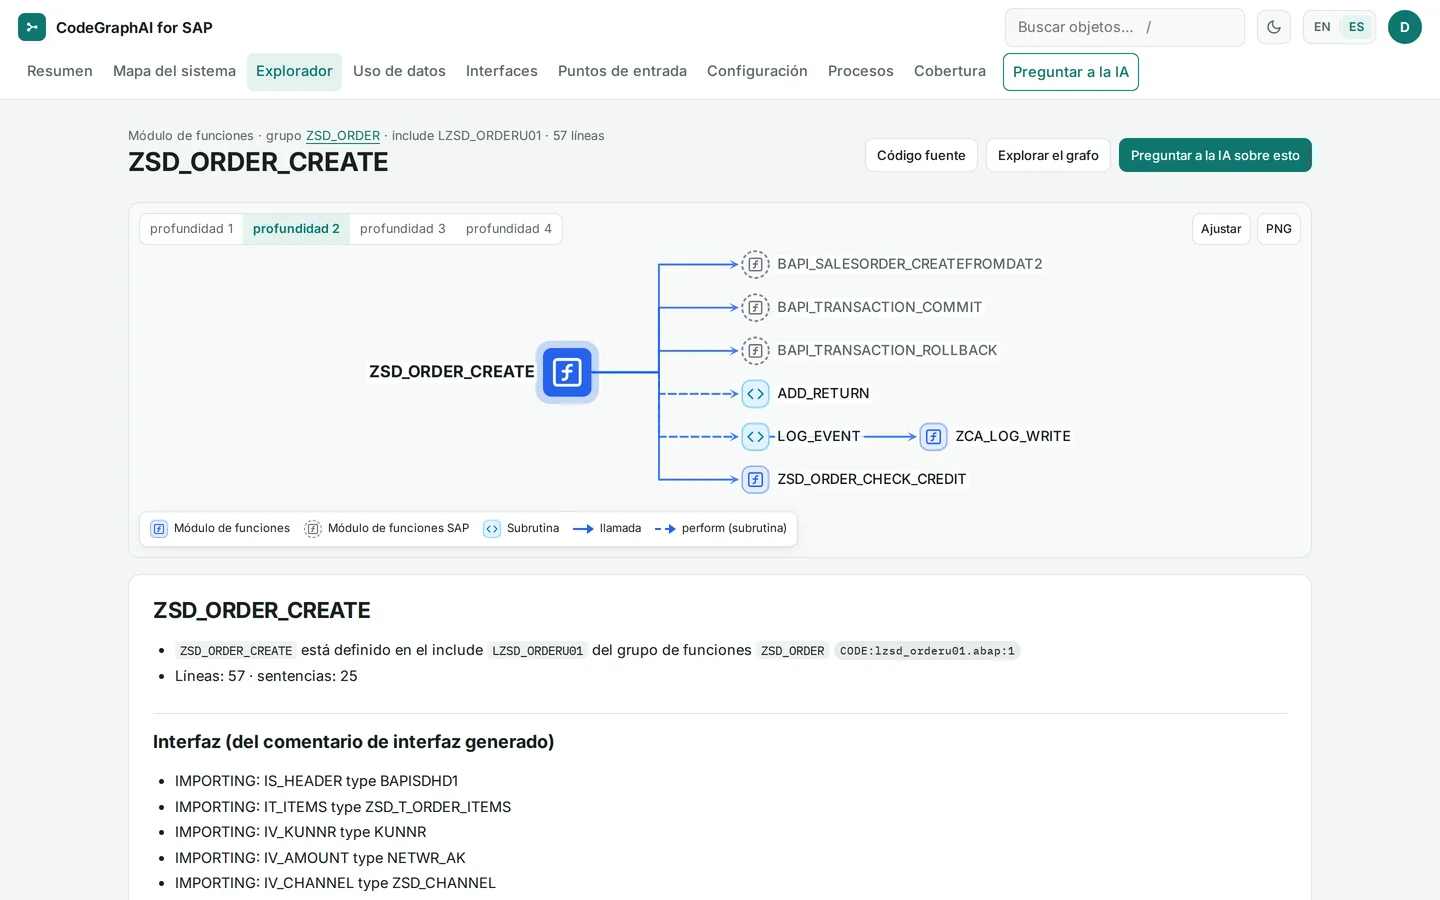Click the ZCA_LOG_WRITE function module icon

click(x=934, y=437)
